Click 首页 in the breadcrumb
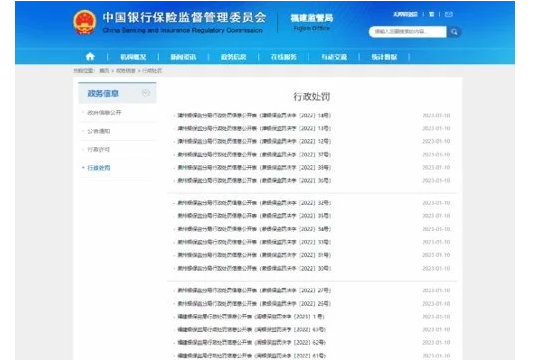534x364 pixels. tap(104, 70)
